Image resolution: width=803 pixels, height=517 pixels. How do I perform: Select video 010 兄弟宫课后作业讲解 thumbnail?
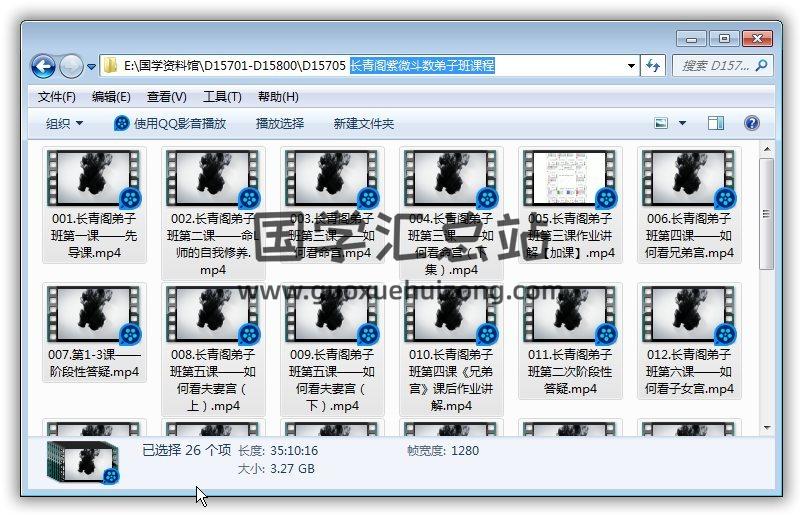coord(451,314)
